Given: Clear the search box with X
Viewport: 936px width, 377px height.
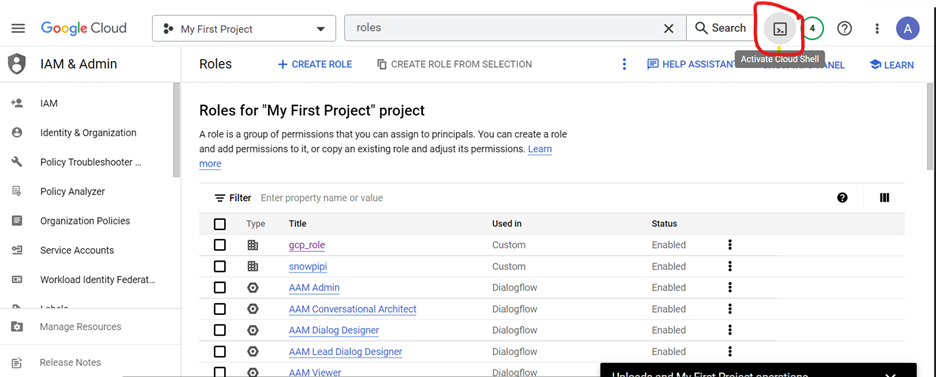Looking at the screenshot, I should pos(669,29).
